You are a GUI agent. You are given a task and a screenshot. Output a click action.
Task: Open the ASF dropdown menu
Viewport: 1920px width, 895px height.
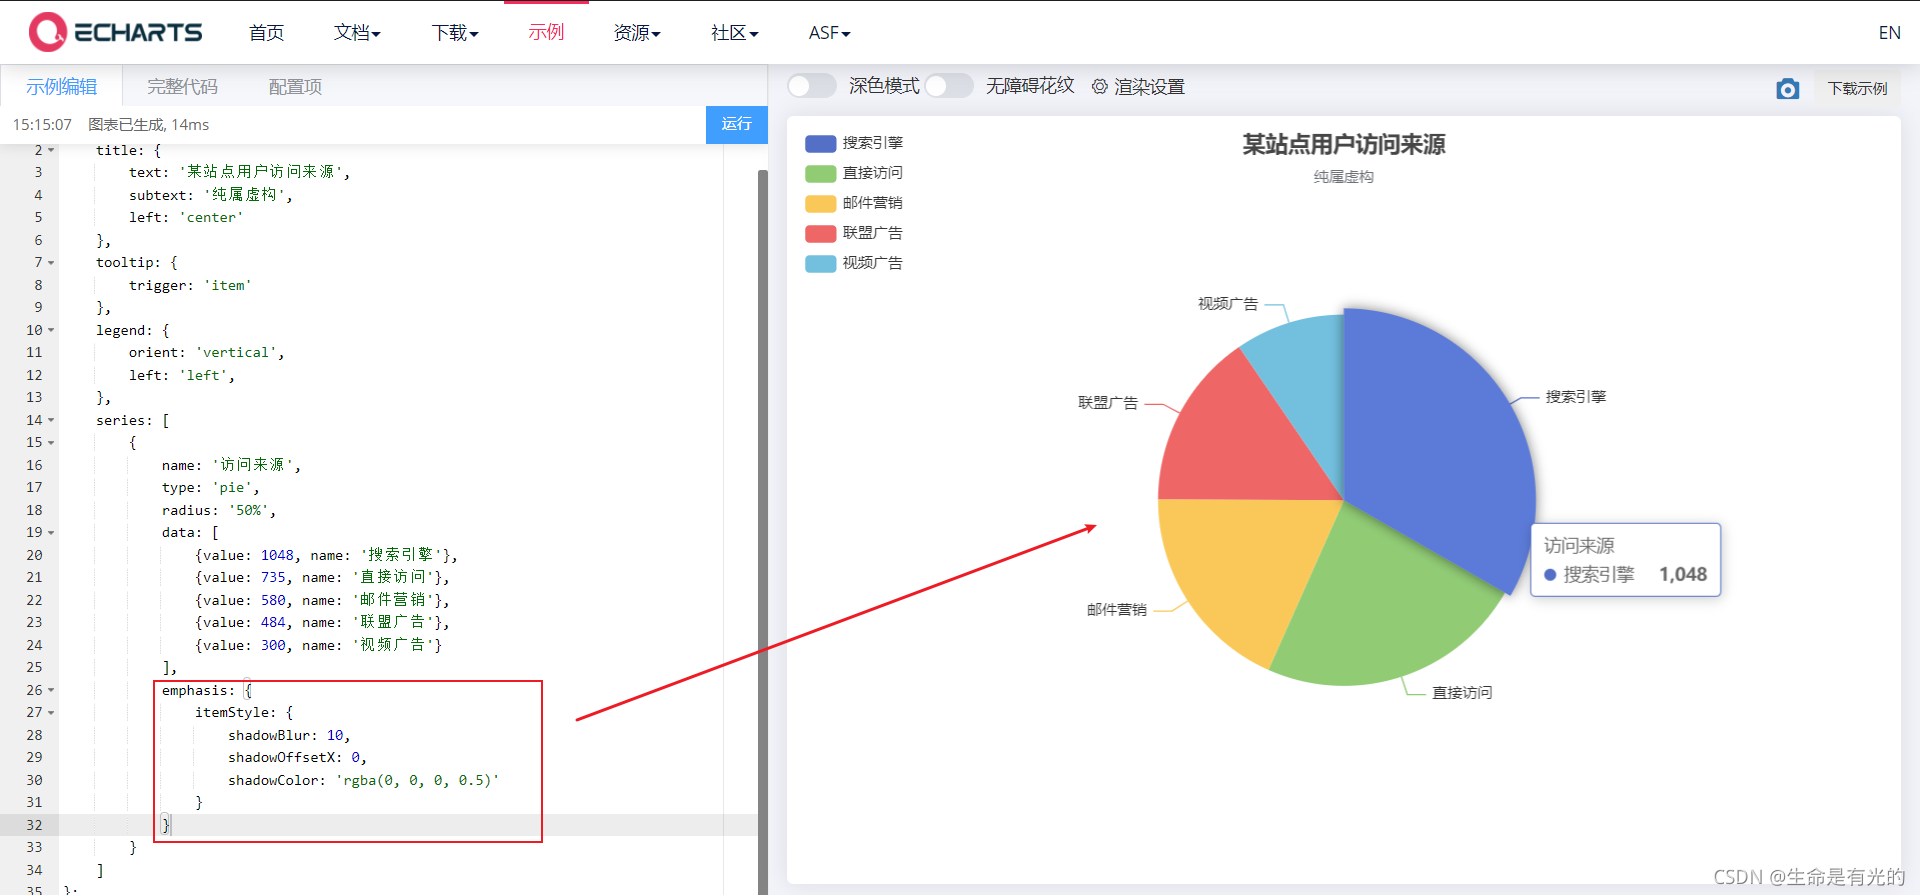coord(830,33)
